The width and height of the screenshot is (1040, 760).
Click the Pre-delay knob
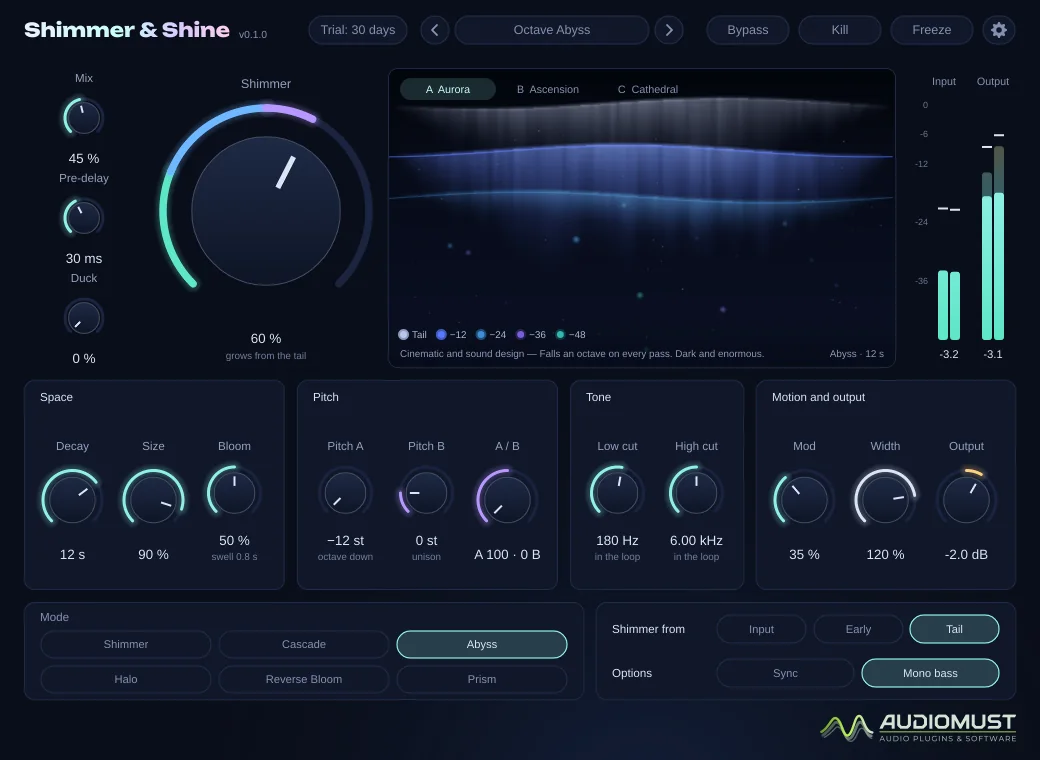84,218
